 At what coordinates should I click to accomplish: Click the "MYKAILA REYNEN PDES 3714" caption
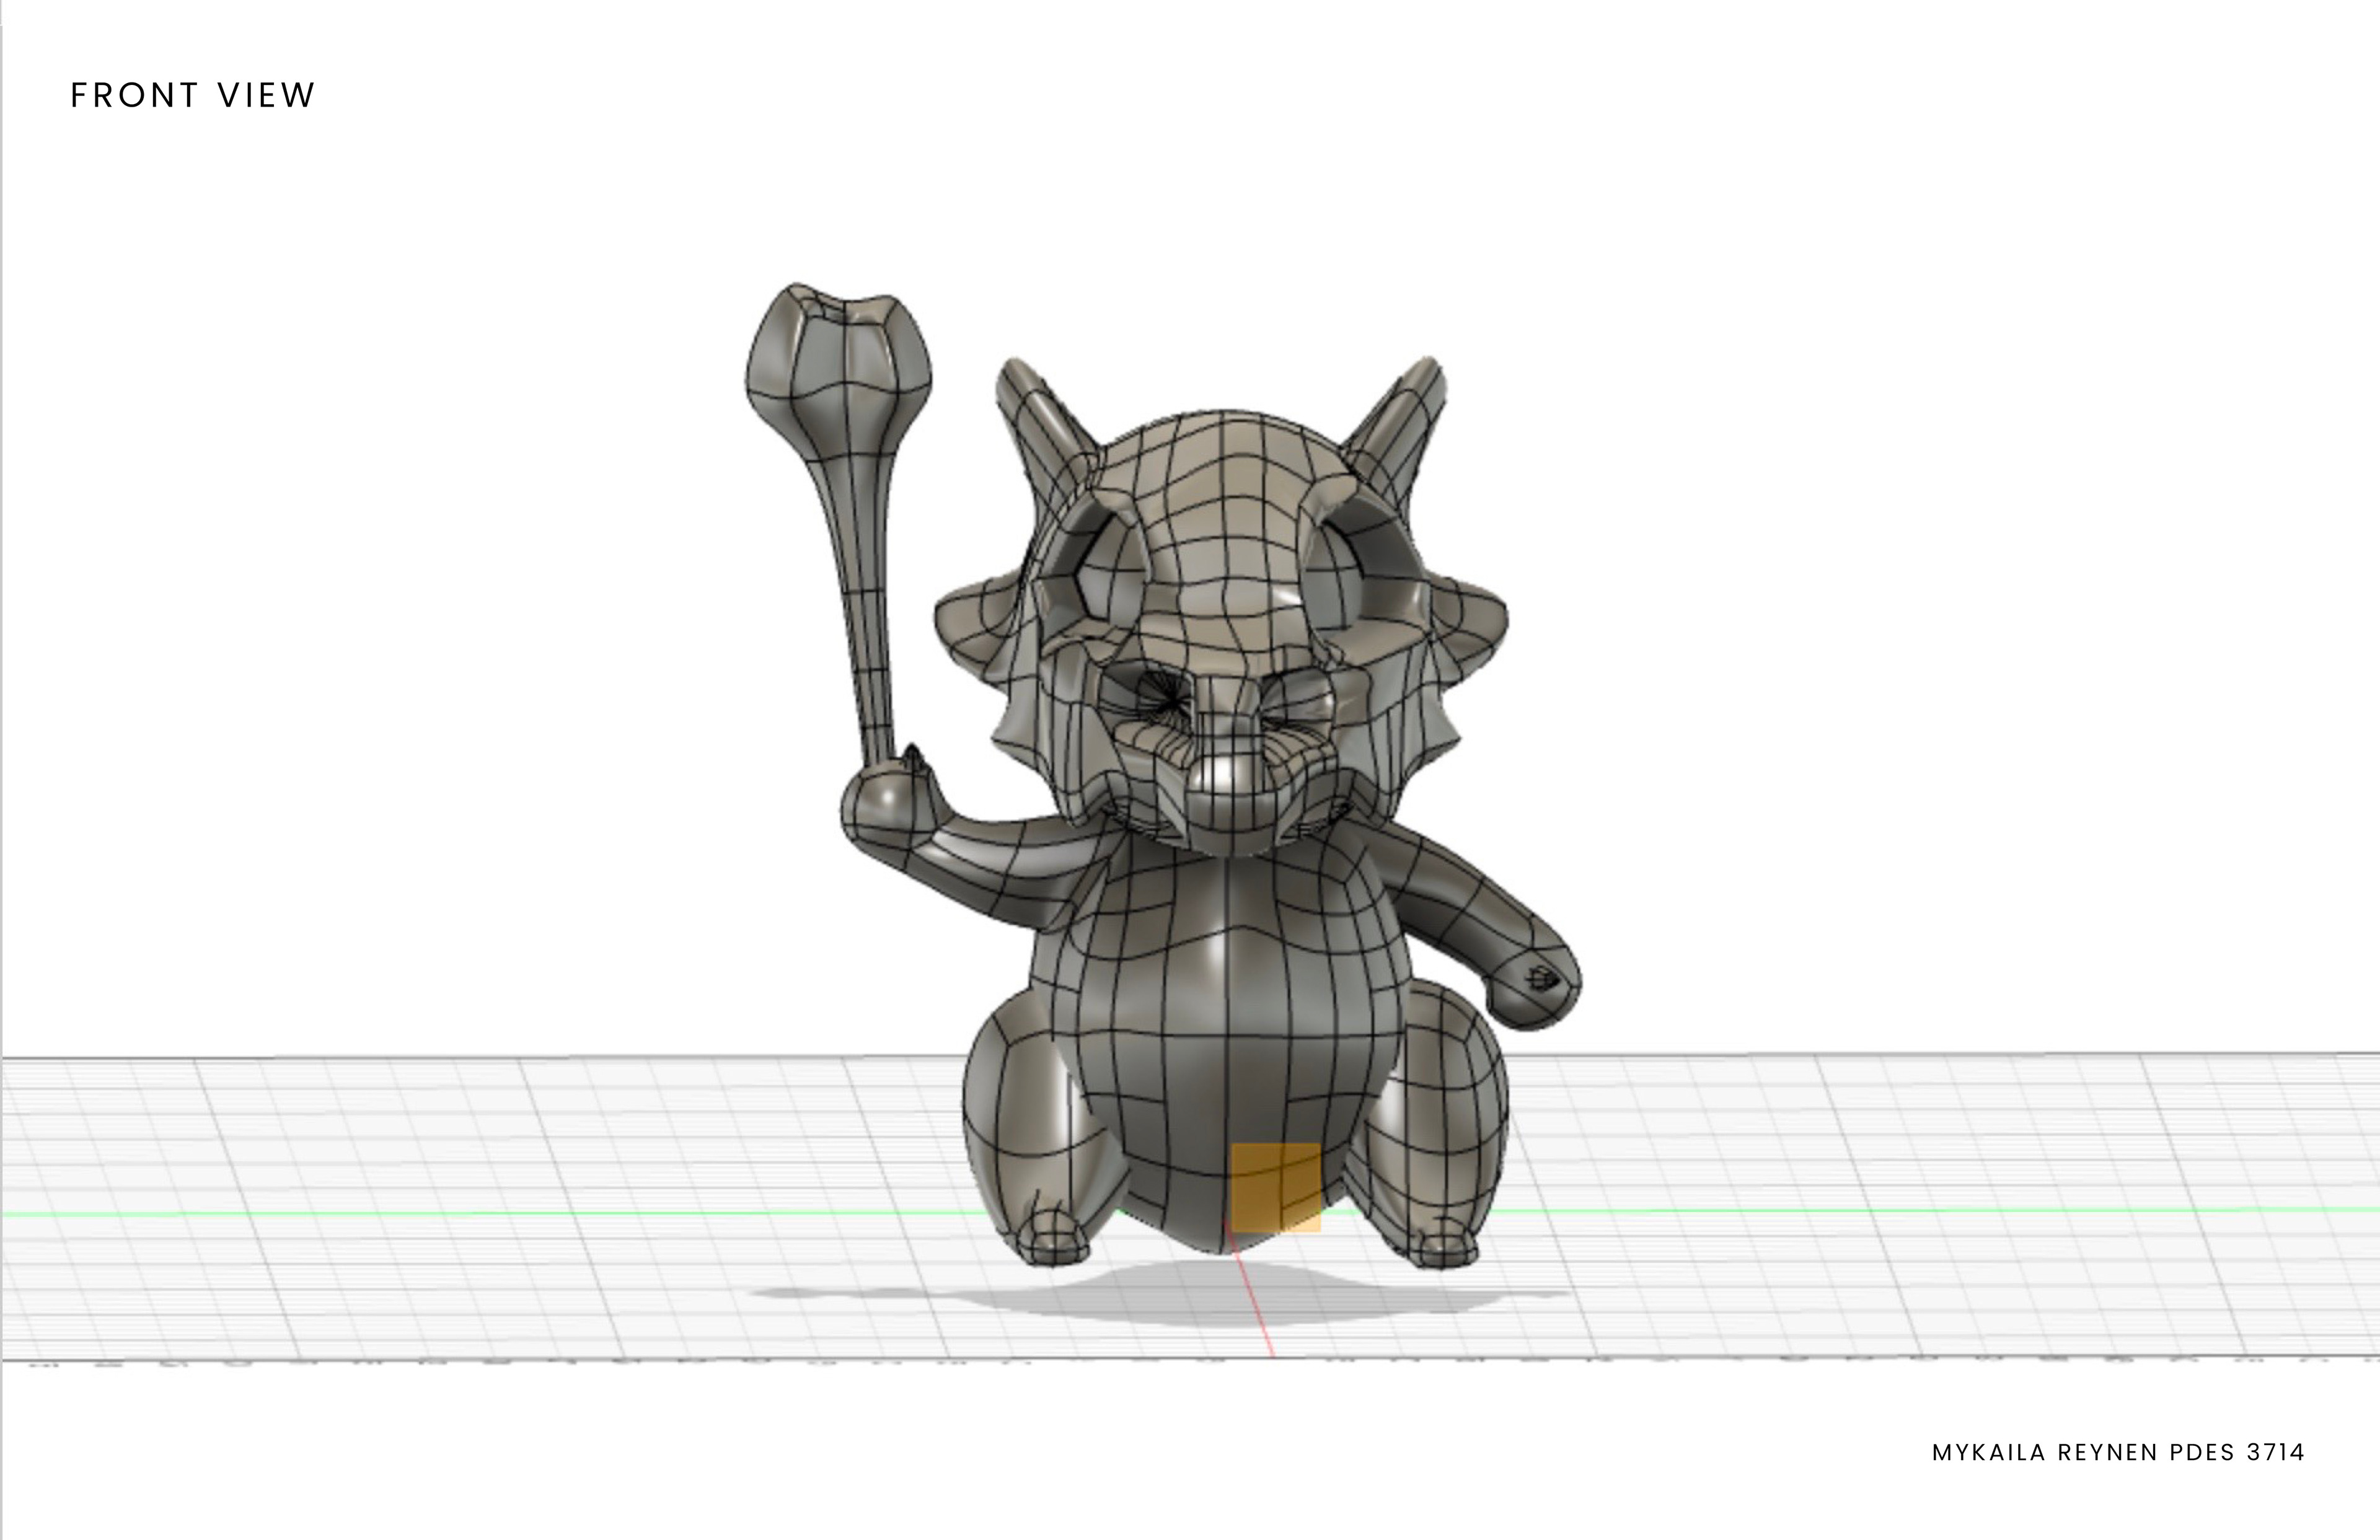2118,1453
